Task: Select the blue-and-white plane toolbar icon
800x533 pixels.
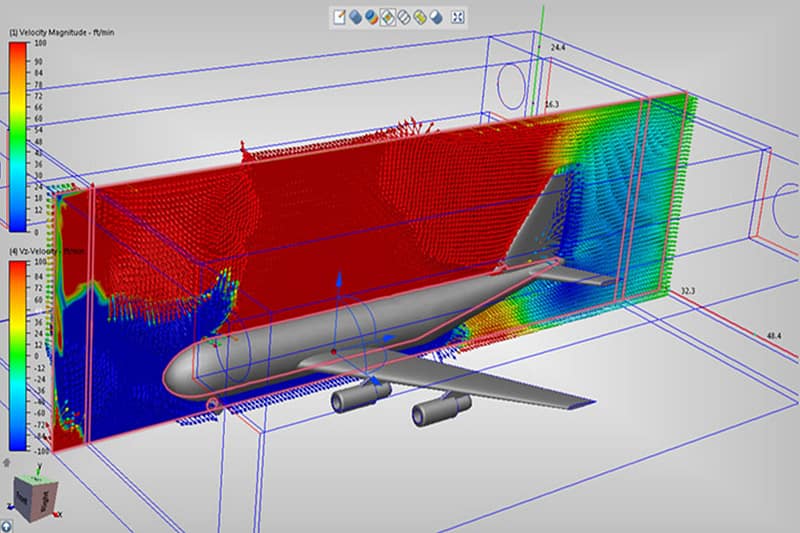Action: coord(436,17)
